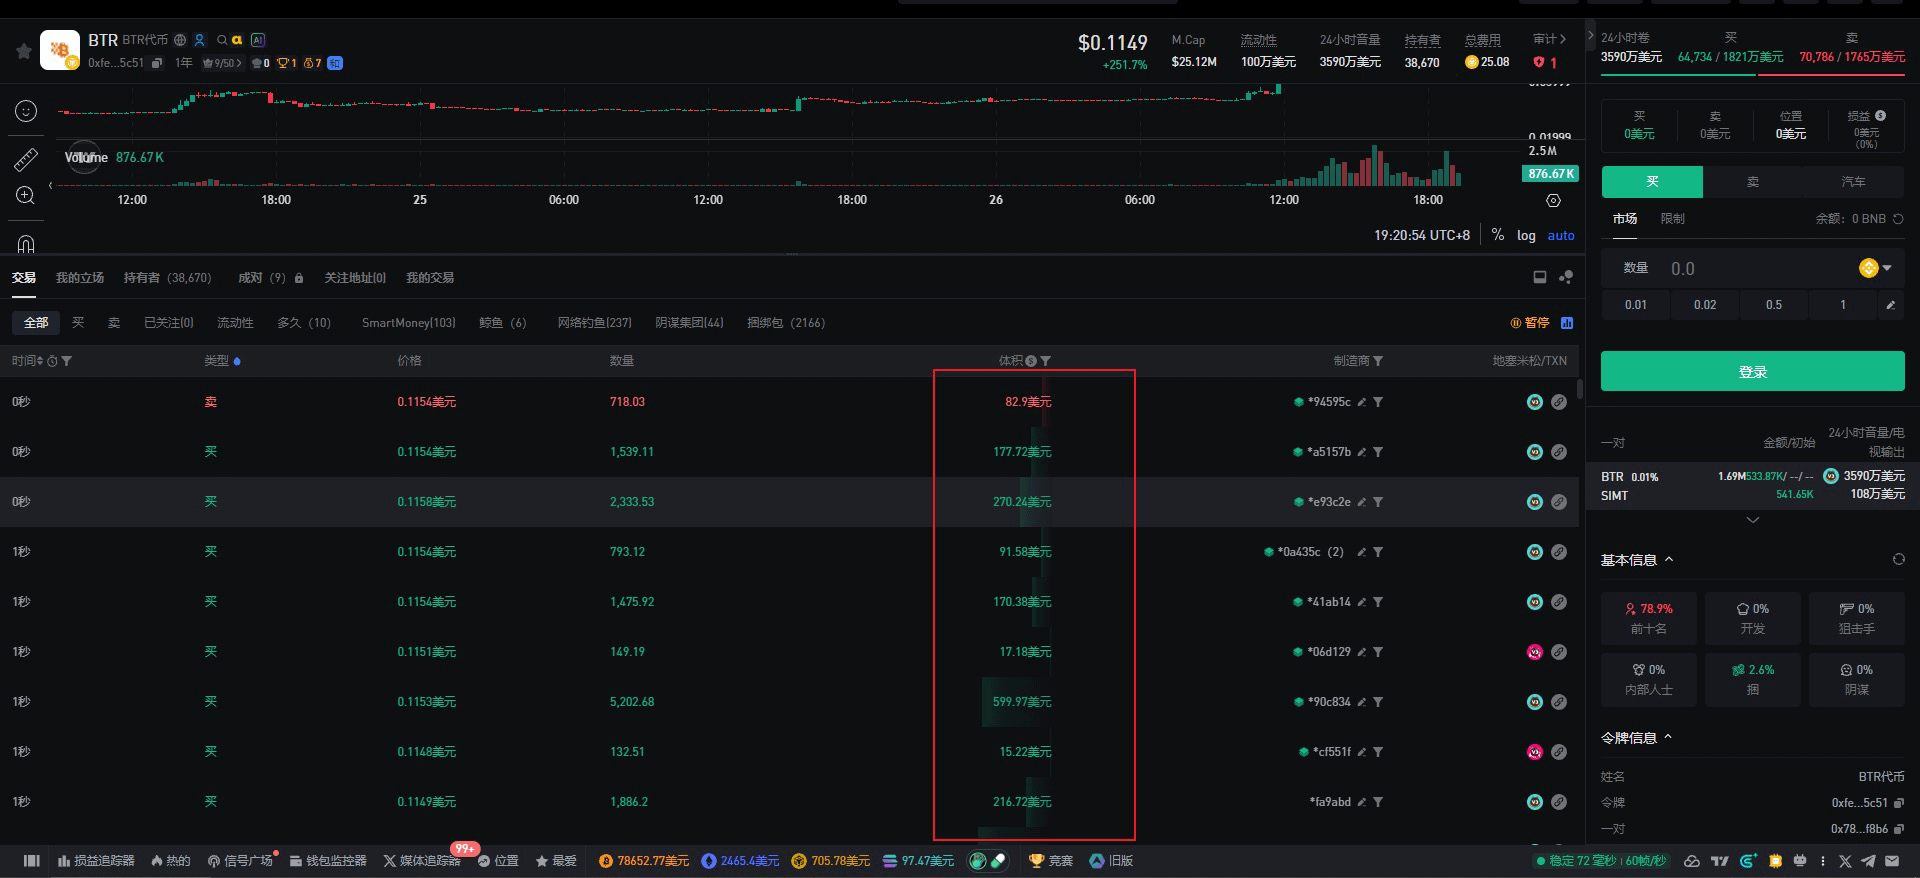1920x878 pixels.
Task: Open the mail icon in bottom bar
Action: pos(1892,861)
